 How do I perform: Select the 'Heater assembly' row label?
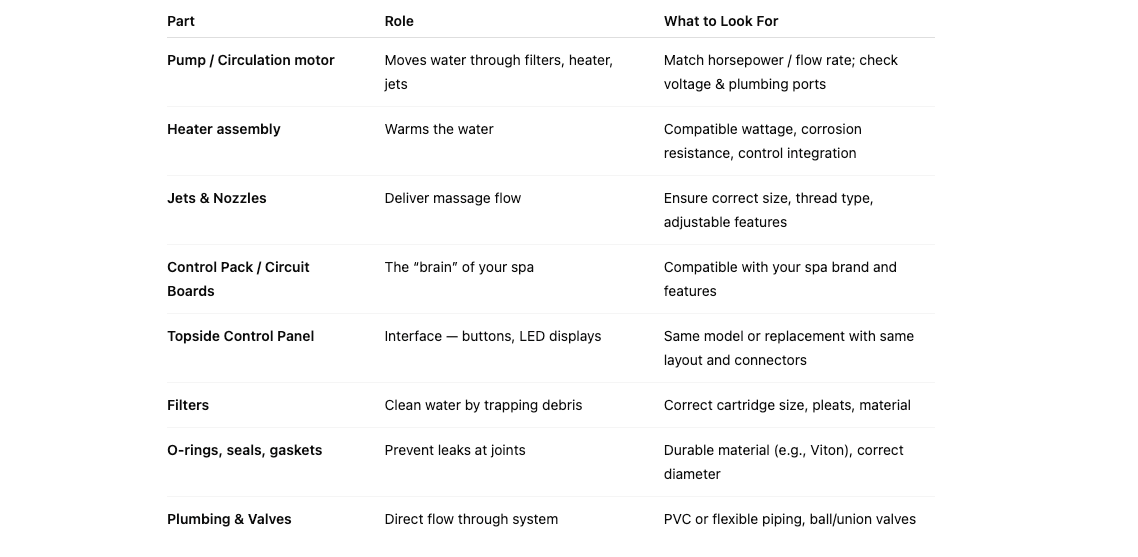(x=224, y=129)
